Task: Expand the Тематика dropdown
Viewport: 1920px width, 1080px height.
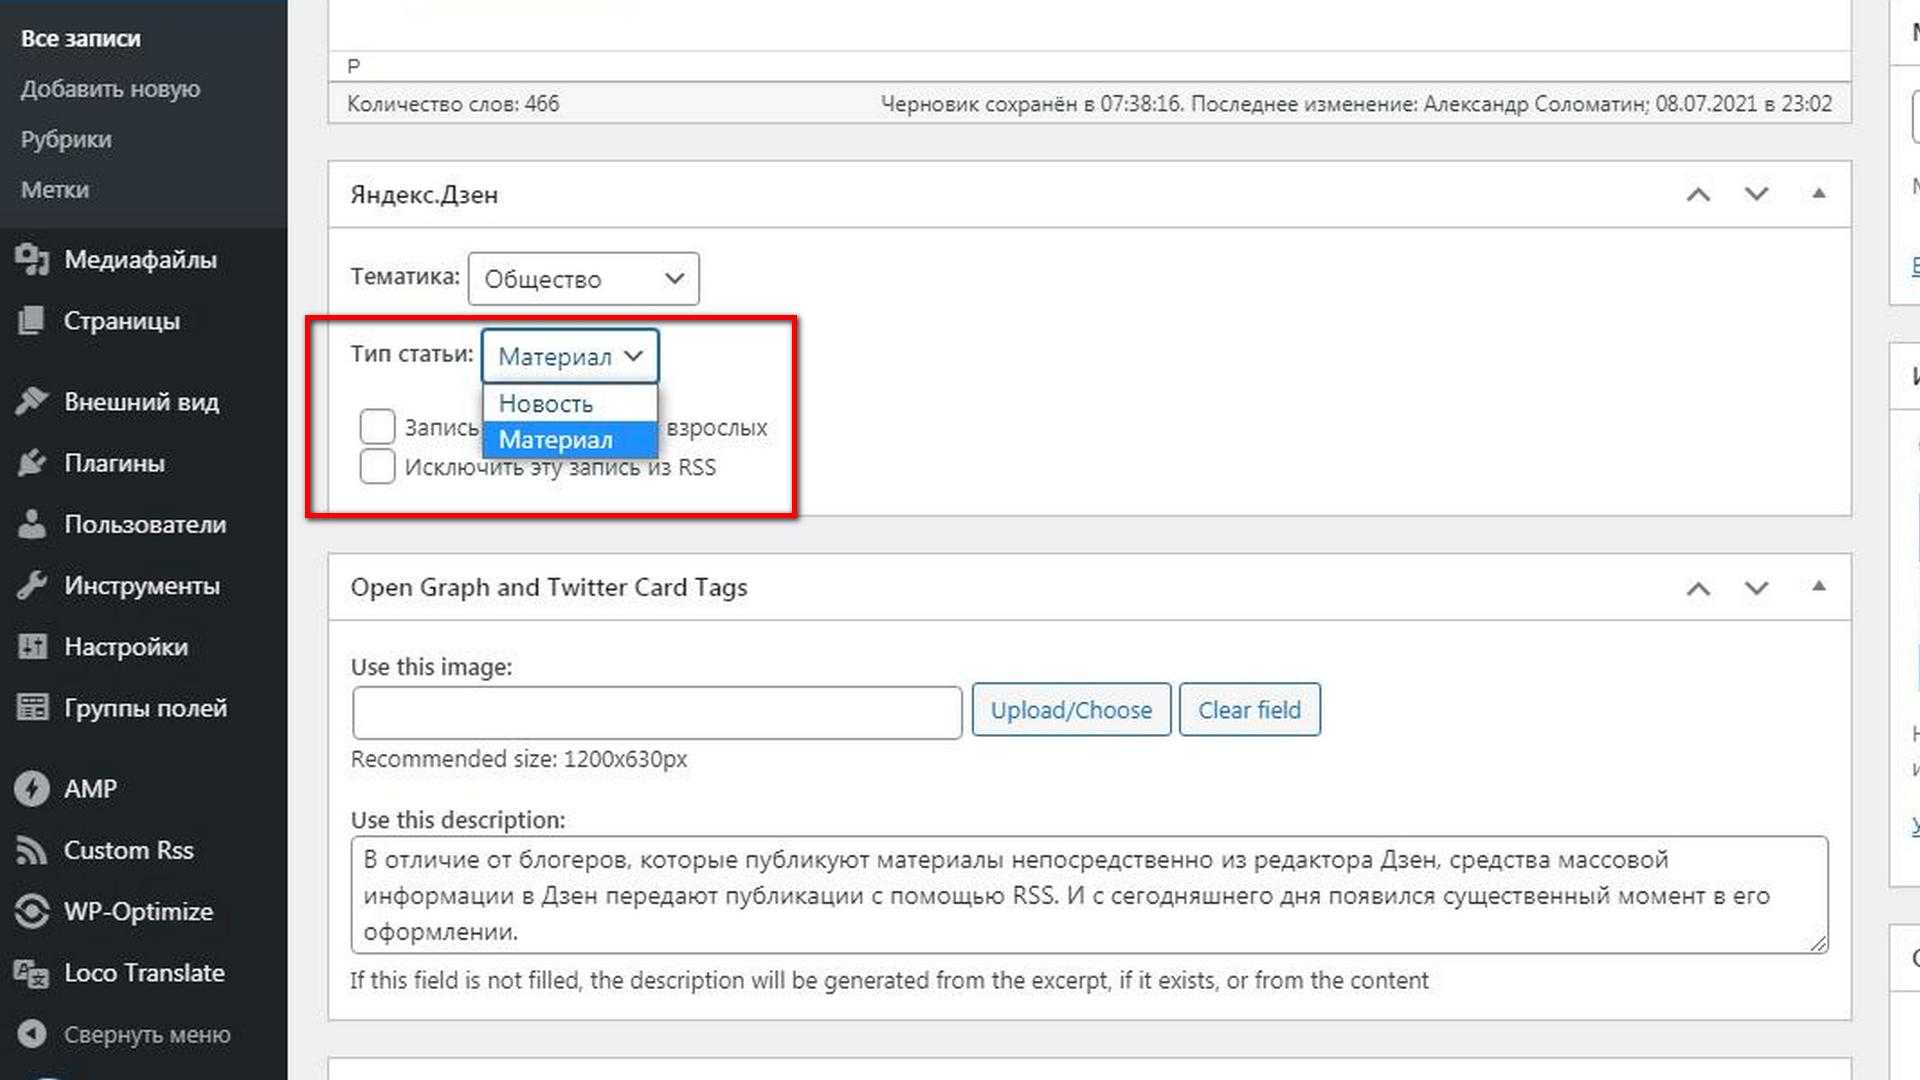Action: point(582,277)
